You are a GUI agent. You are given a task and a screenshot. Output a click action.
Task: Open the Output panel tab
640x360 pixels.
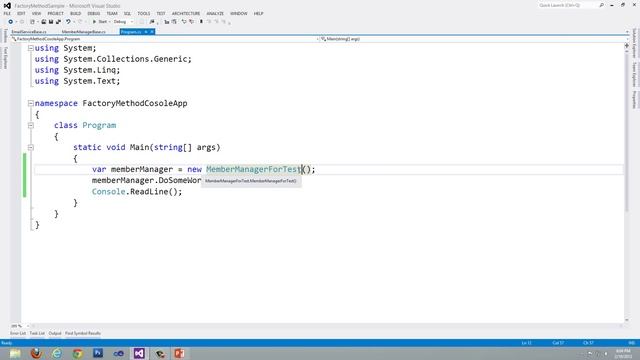(55, 333)
